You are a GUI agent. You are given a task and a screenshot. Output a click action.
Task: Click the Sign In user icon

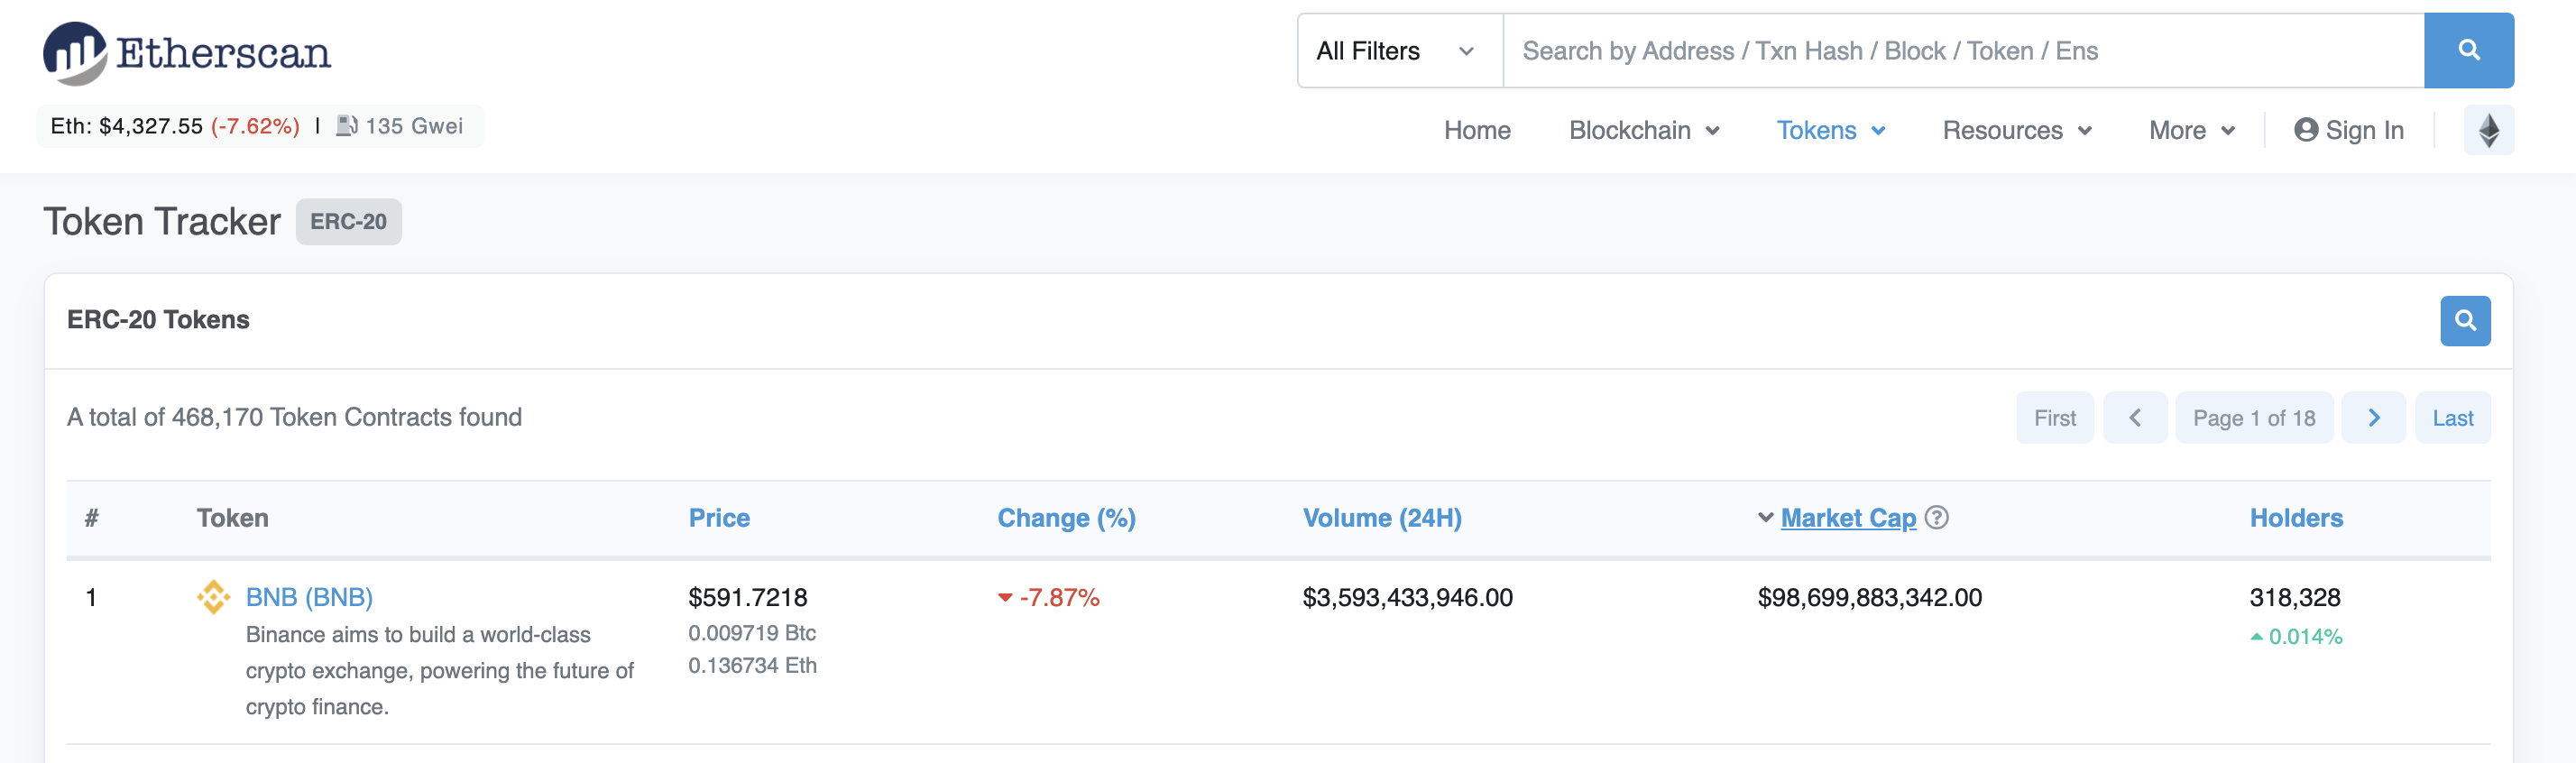click(x=2306, y=130)
